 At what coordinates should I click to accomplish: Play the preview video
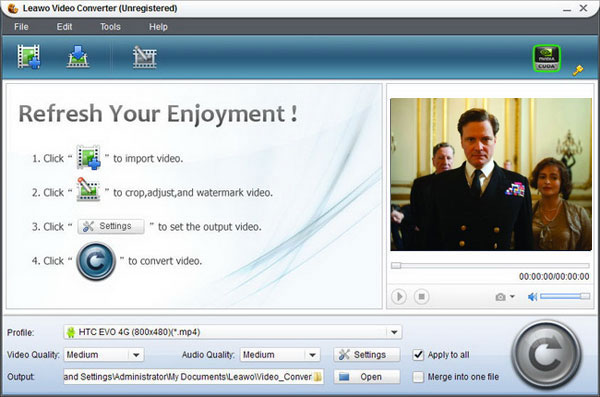pos(399,297)
